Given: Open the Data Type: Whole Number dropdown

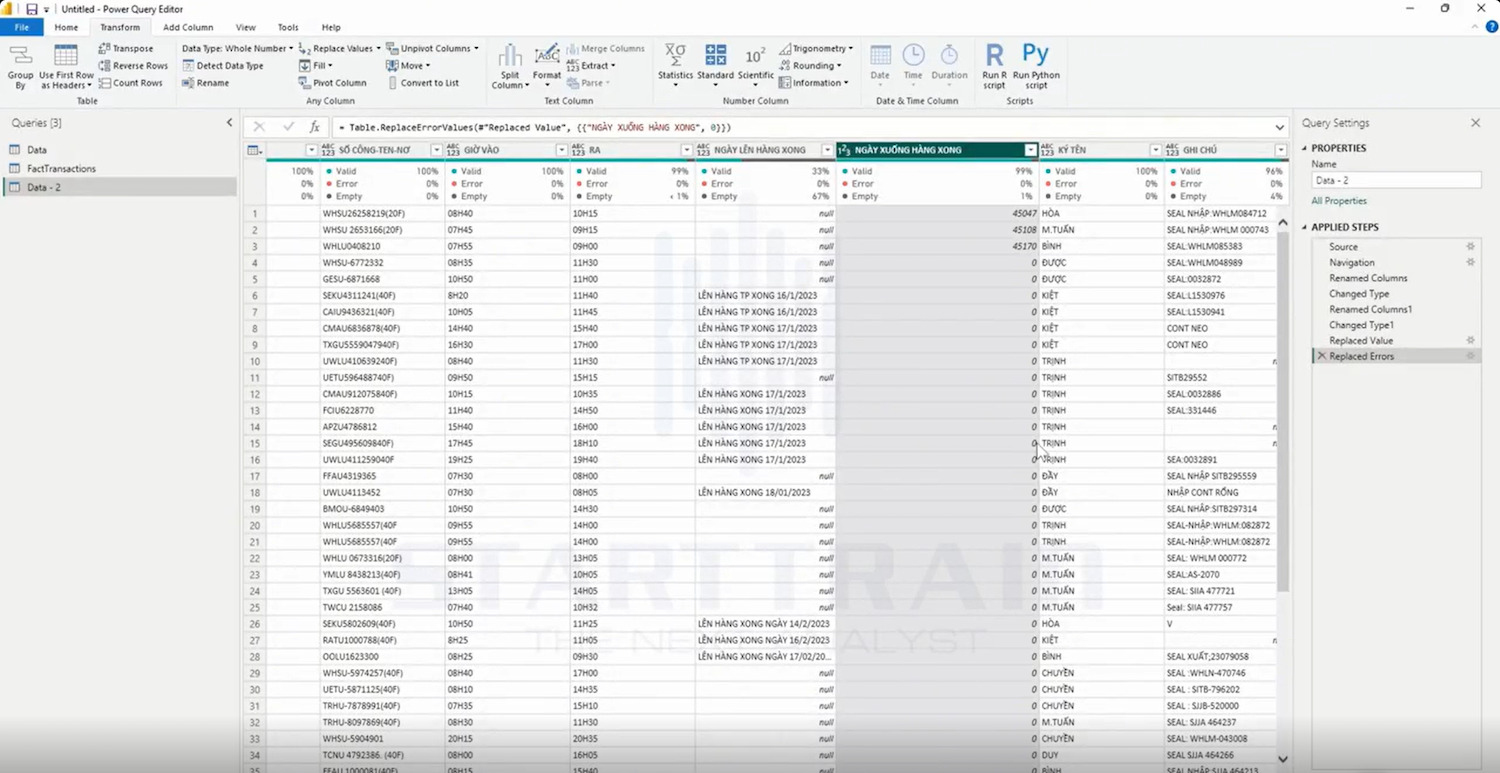Looking at the screenshot, I should (x=237, y=48).
